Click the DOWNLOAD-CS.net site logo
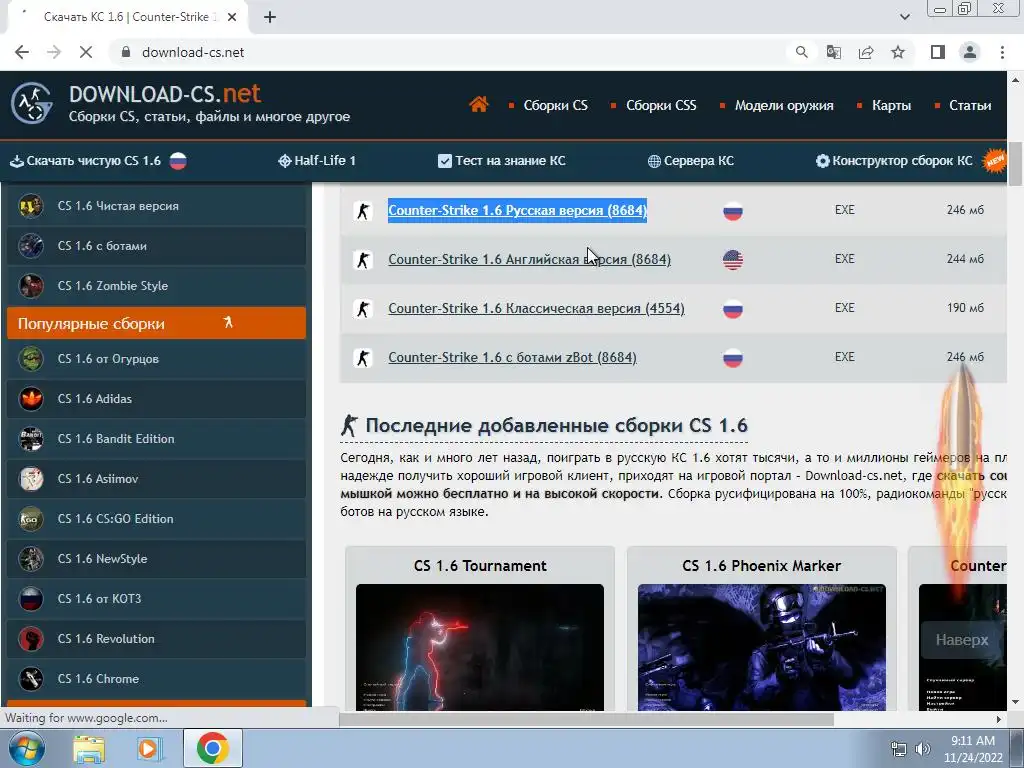This screenshot has height=768, width=1024. pos(31,103)
